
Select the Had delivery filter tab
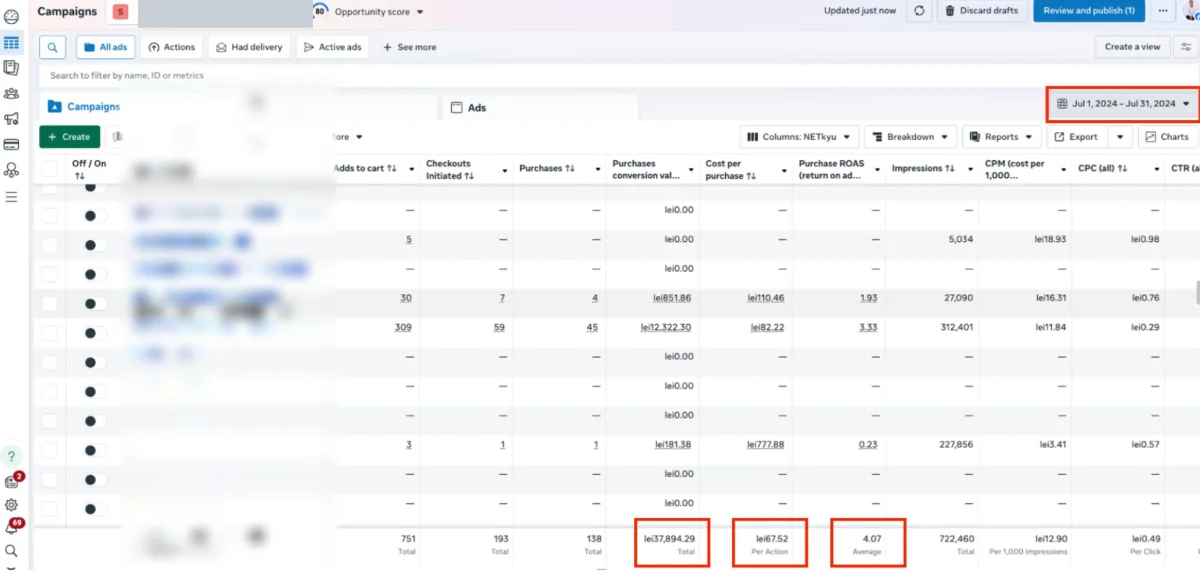[x=250, y=47]
